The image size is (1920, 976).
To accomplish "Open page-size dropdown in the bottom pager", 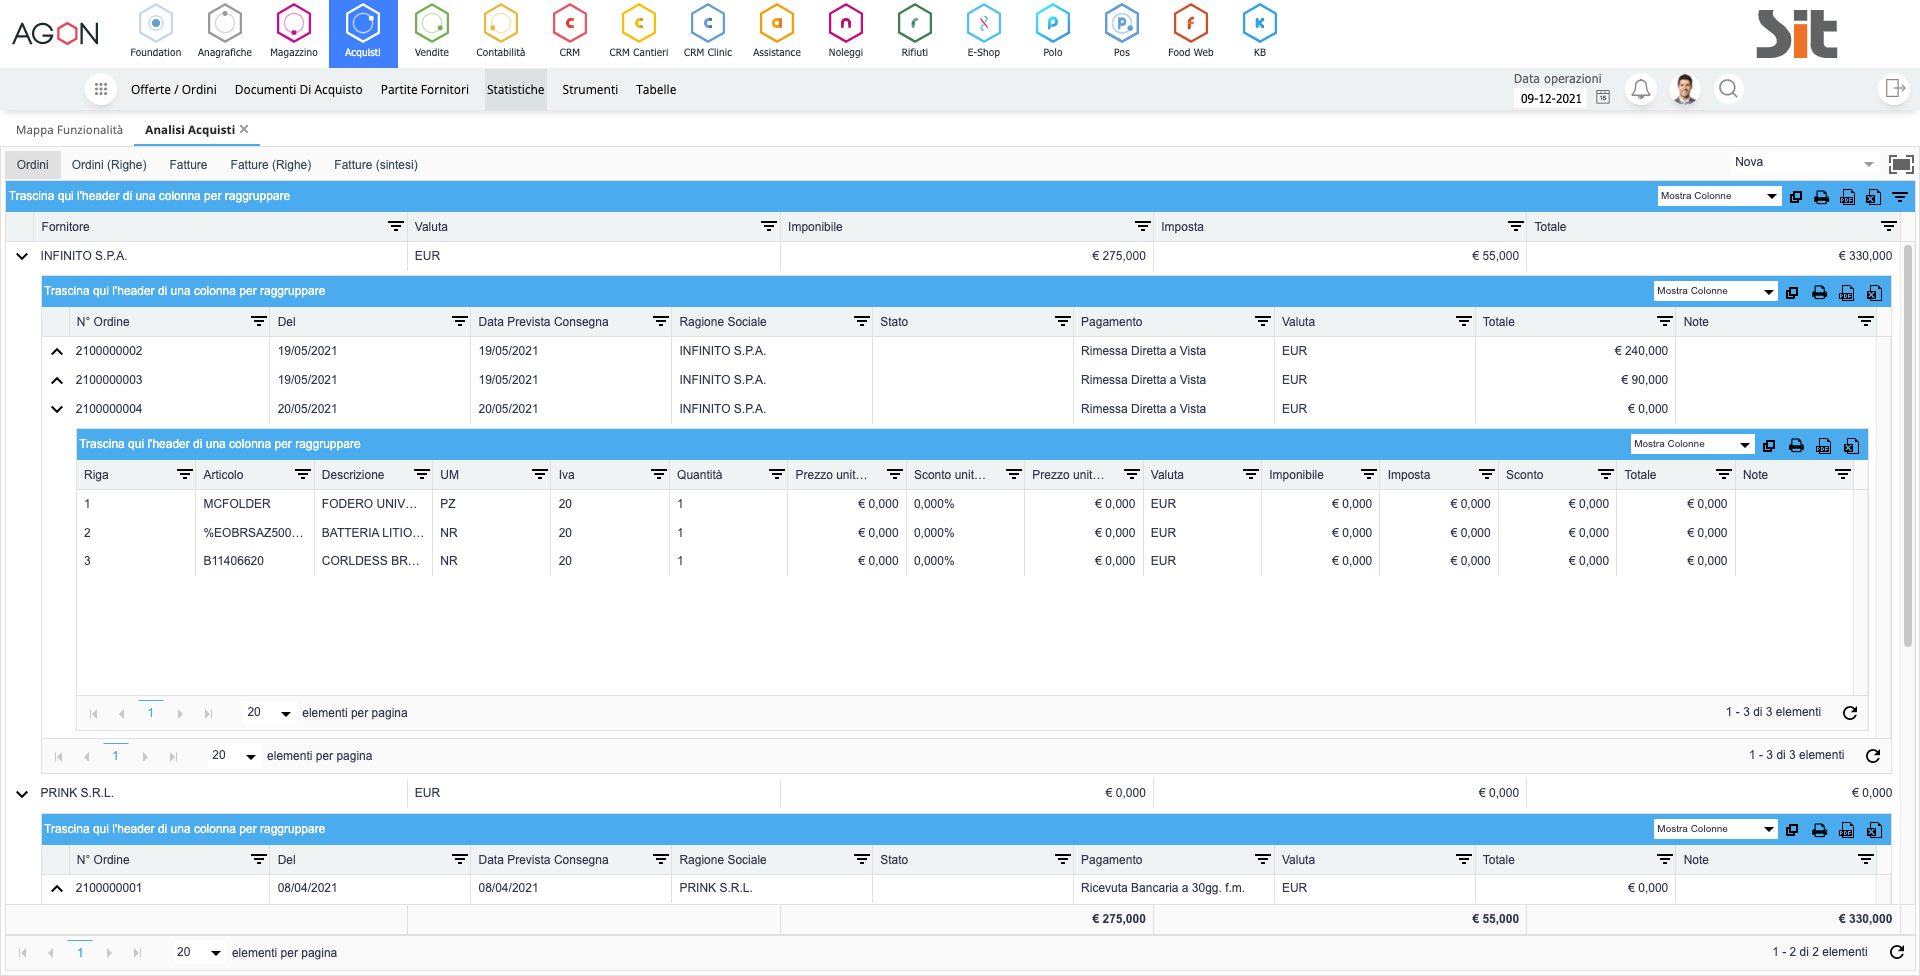I will tap(198, 952).
